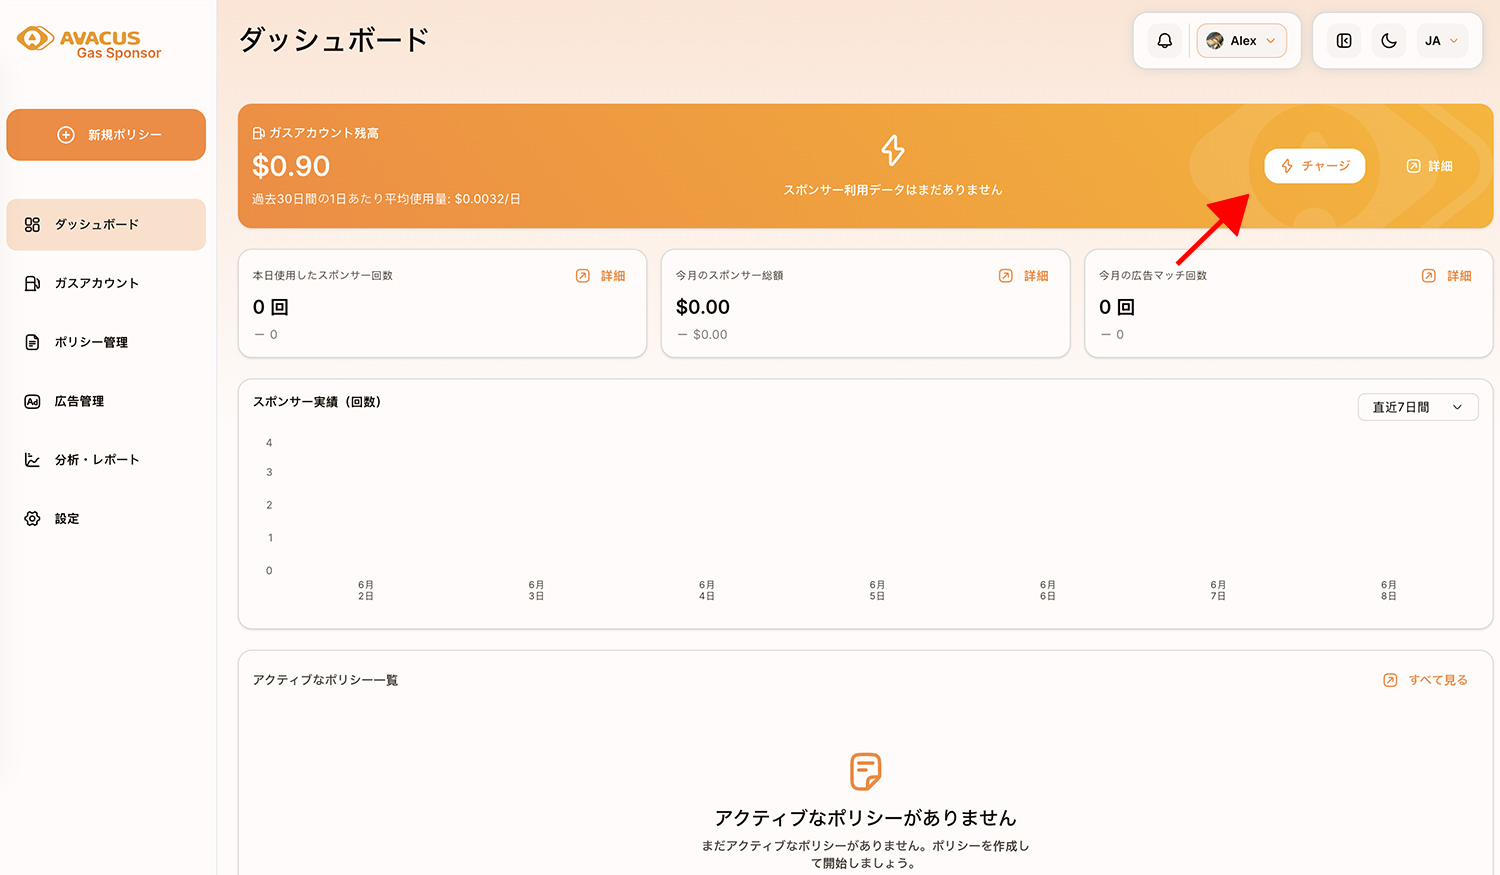
Task: Click the 6月8日 chart axis label
Action: [x=1389, y=590]
